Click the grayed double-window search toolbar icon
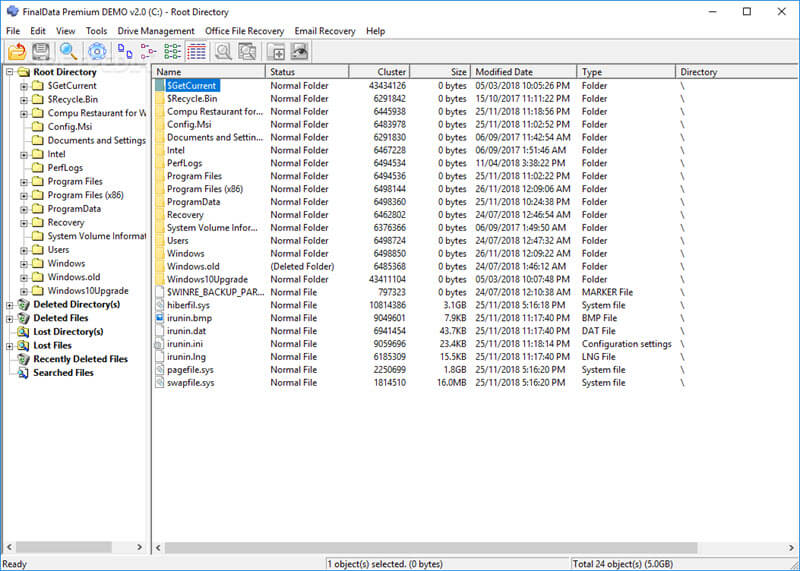The image size is (800, 571). pos(247,52)
